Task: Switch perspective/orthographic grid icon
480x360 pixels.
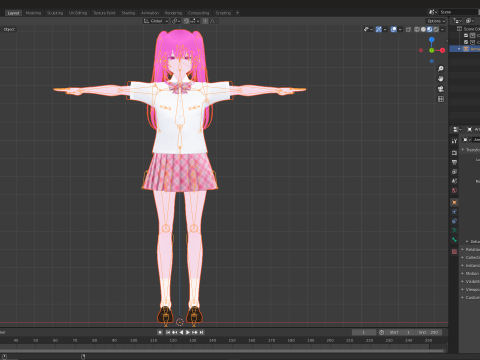Action: pyautogui.click(x=441, y=99)
